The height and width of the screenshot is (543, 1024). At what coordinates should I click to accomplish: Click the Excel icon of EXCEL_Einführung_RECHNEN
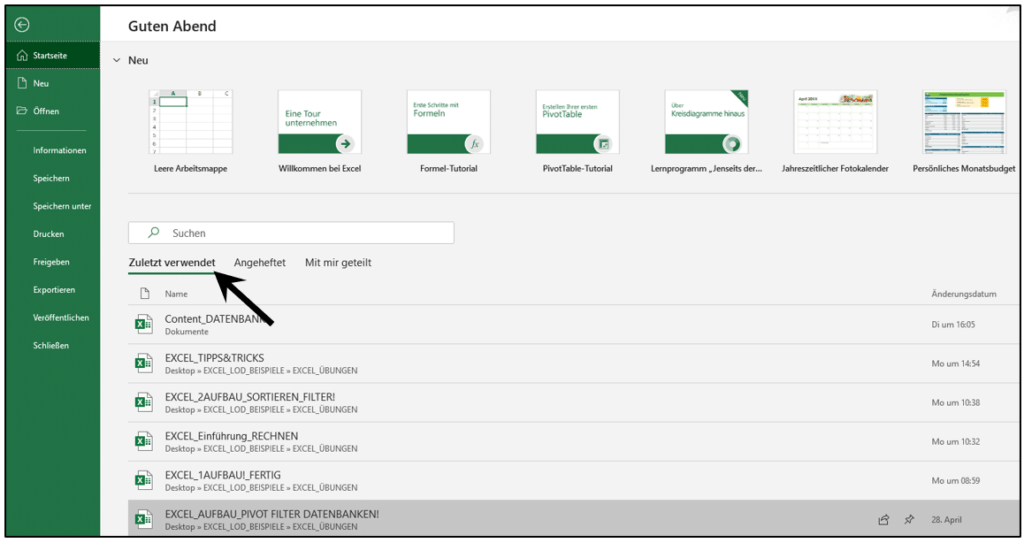coord(144,442)
